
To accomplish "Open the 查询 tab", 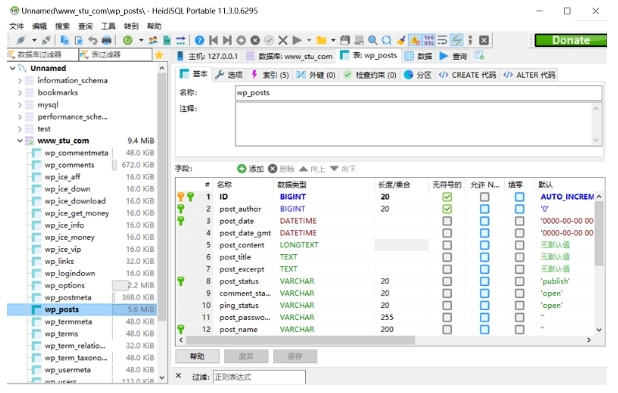I will point(453,56).
